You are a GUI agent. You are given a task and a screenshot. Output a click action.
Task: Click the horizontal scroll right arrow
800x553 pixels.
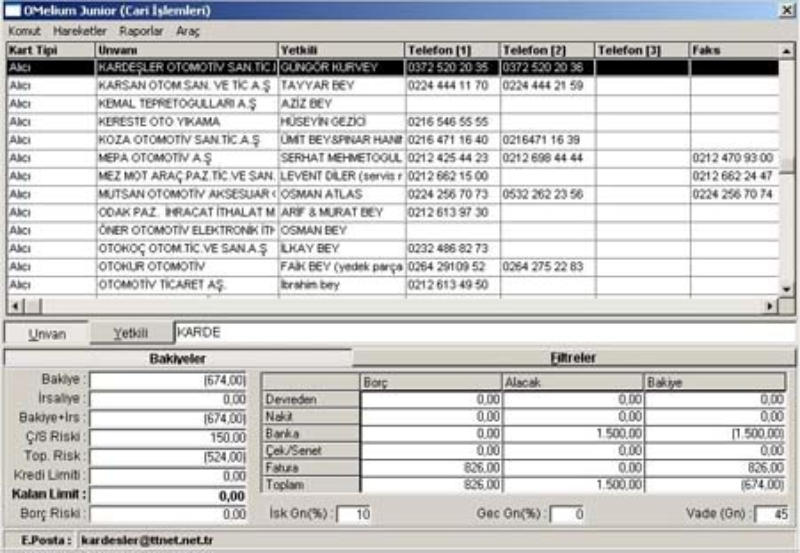[x=770, y=306]
